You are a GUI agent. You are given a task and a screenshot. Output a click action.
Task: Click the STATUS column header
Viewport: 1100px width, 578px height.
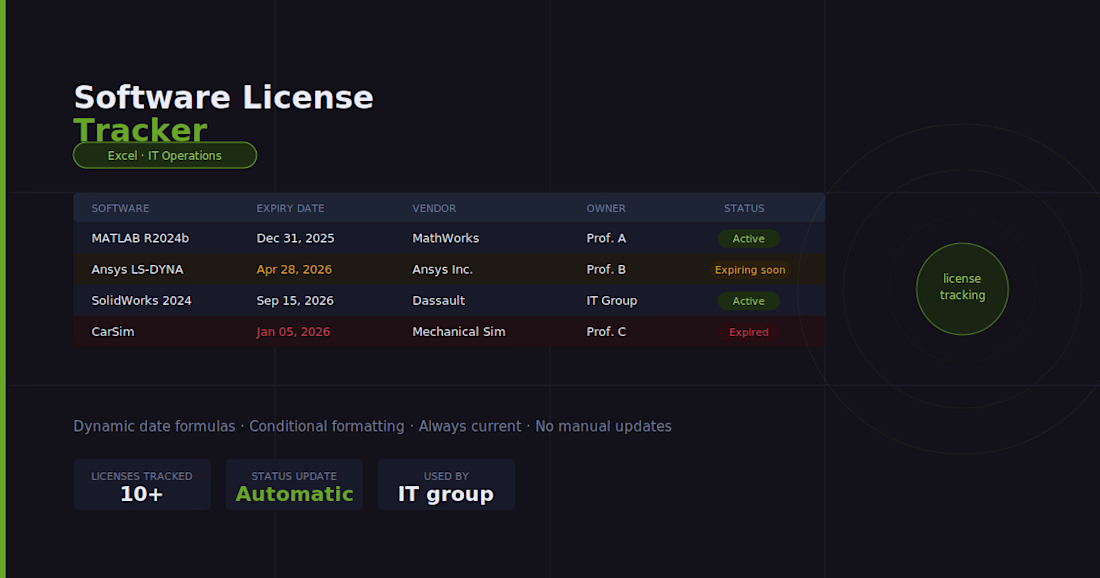click(x=744, y=208)
